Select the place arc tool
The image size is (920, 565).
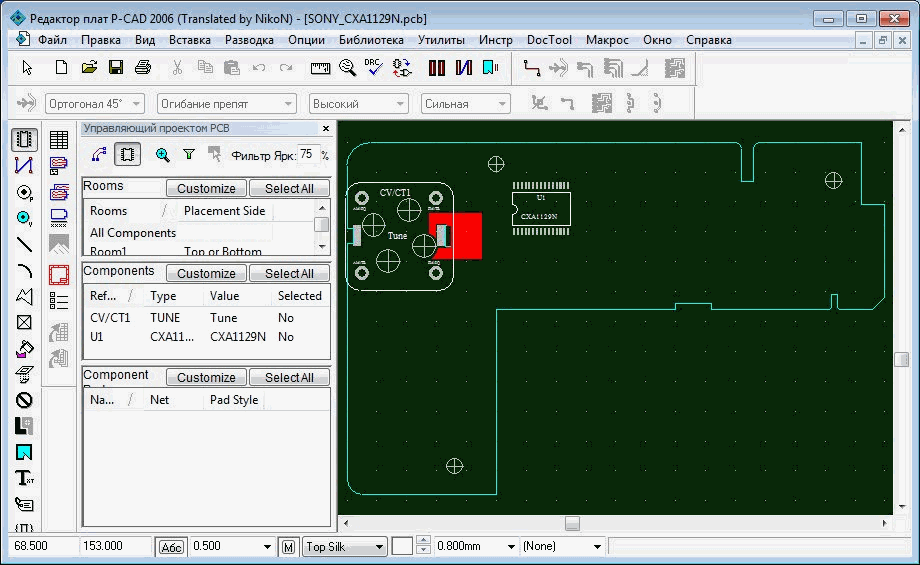[24, 270]
